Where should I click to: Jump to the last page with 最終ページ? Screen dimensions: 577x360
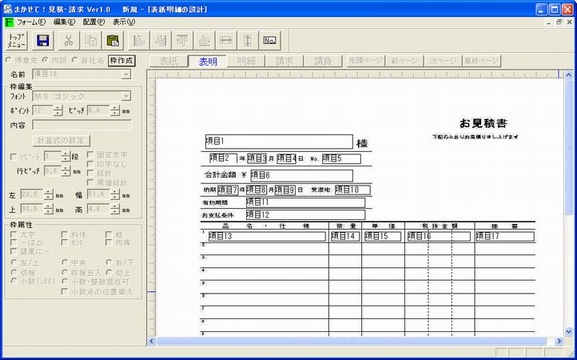(x=481, y=61)
